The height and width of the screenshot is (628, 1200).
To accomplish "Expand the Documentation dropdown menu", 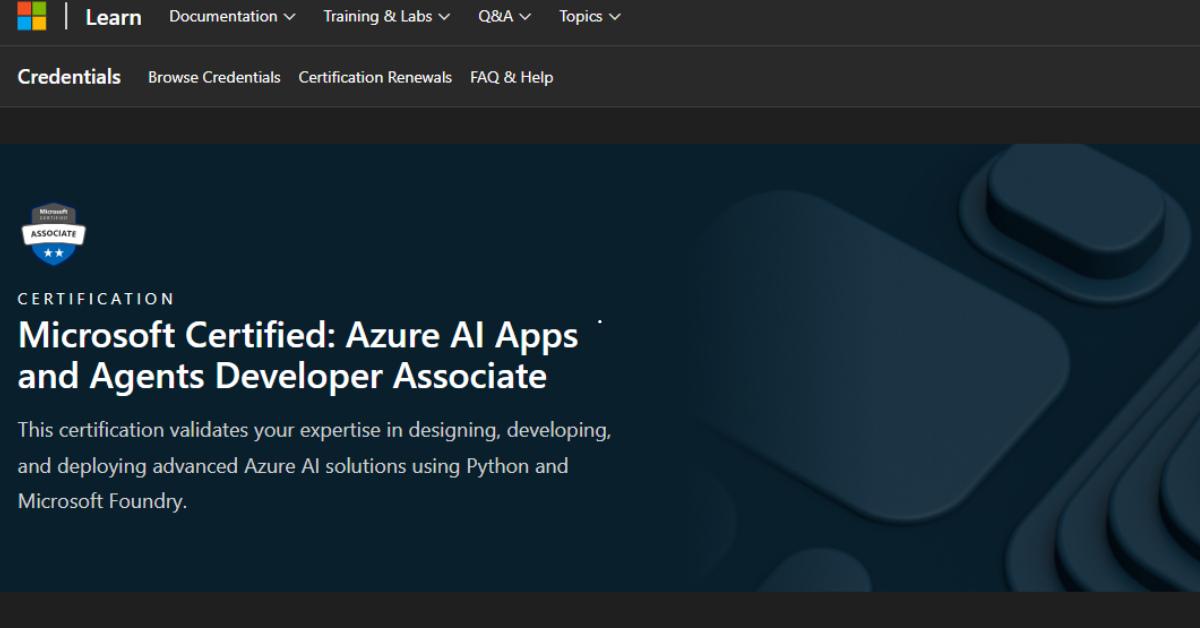I will pos(232,16).
